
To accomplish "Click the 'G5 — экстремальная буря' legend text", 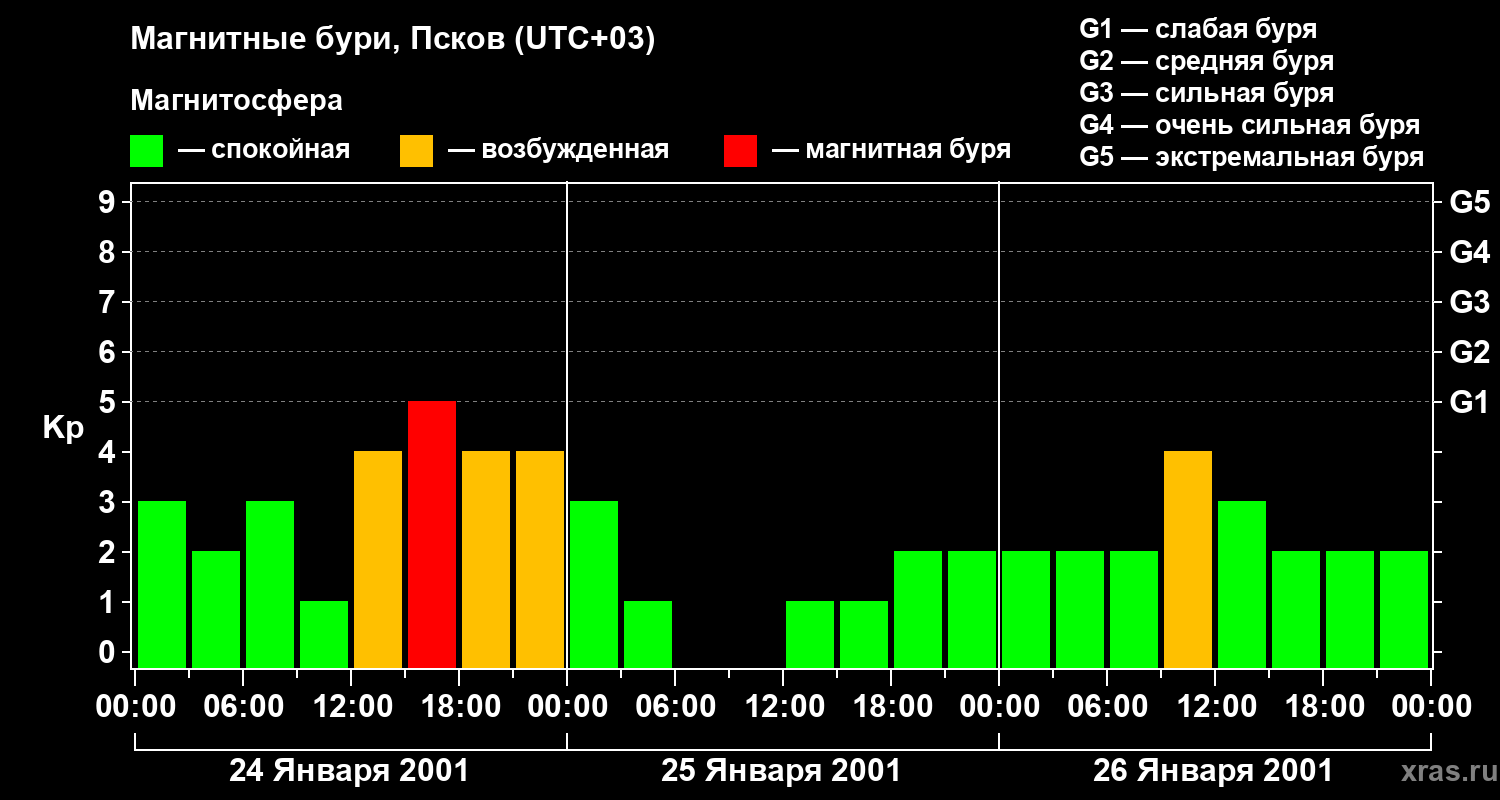I will click(1251, 158).
